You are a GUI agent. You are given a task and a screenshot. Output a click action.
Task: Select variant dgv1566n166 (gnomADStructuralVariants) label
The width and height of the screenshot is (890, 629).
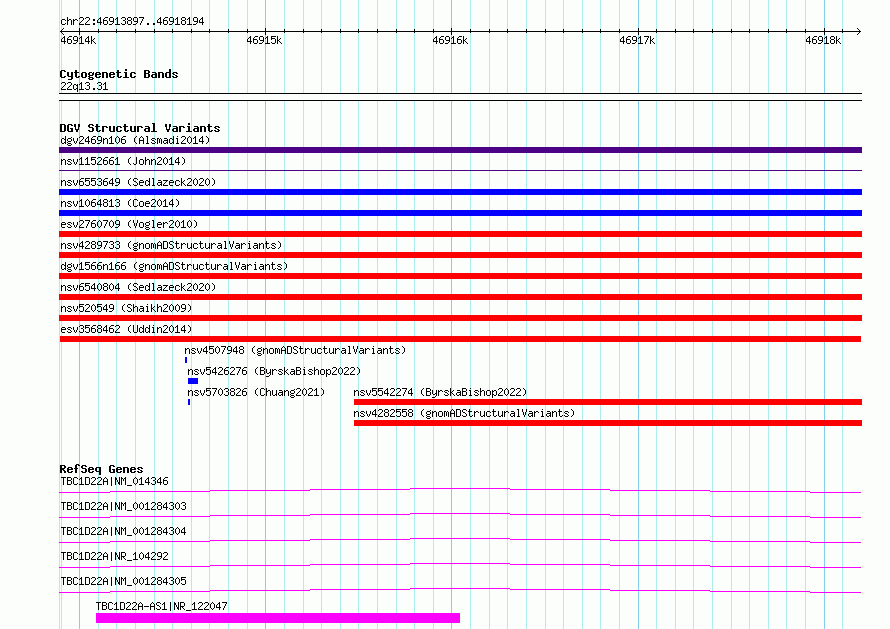[x=174, y=266]
